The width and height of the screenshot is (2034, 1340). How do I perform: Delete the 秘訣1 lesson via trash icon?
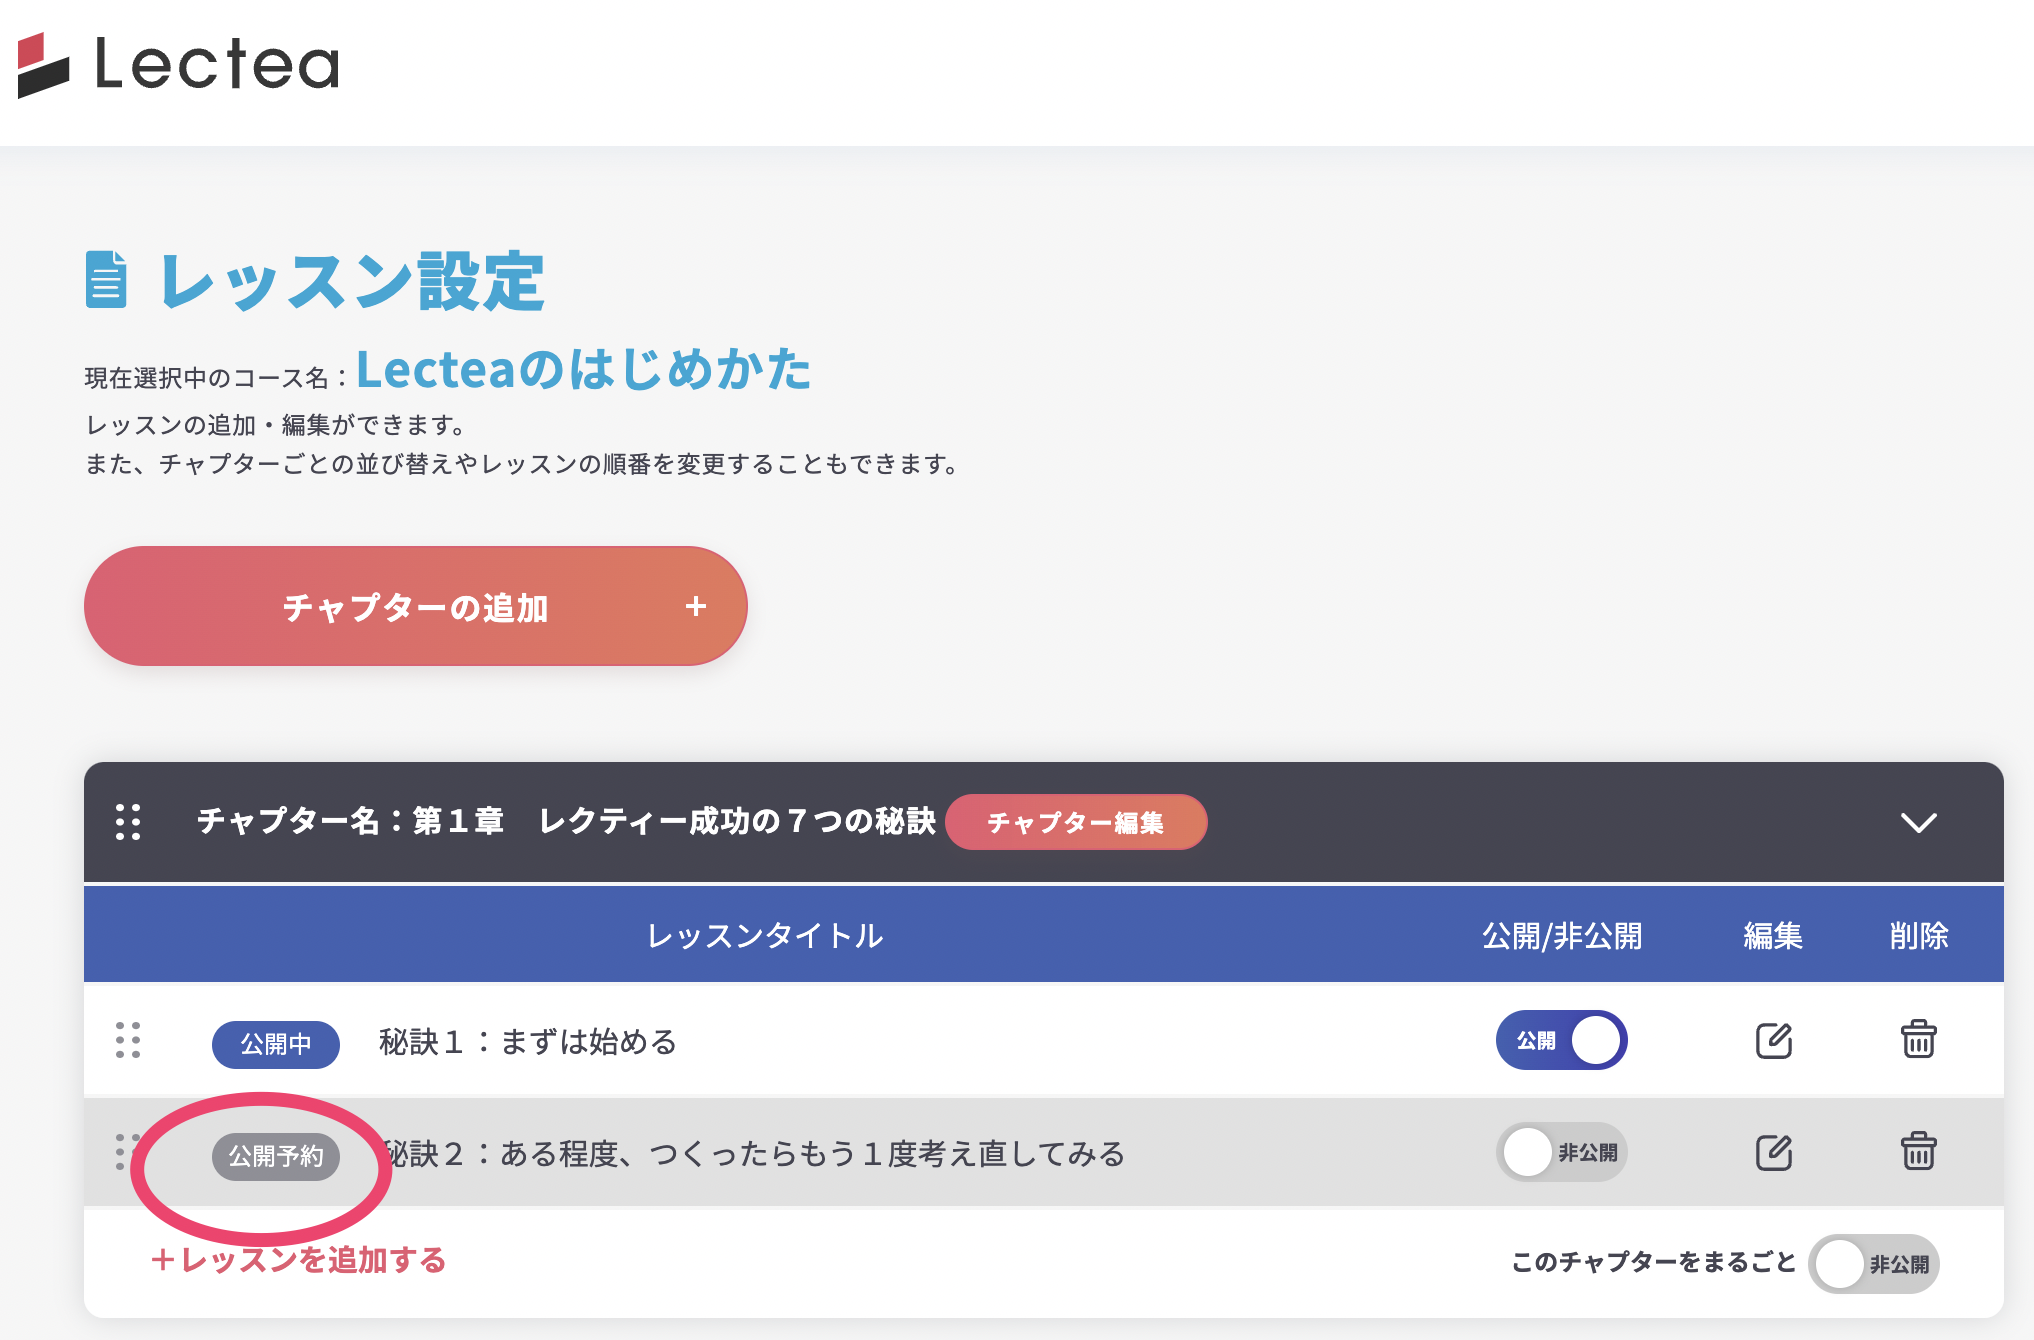(x=1918, y=1040)
